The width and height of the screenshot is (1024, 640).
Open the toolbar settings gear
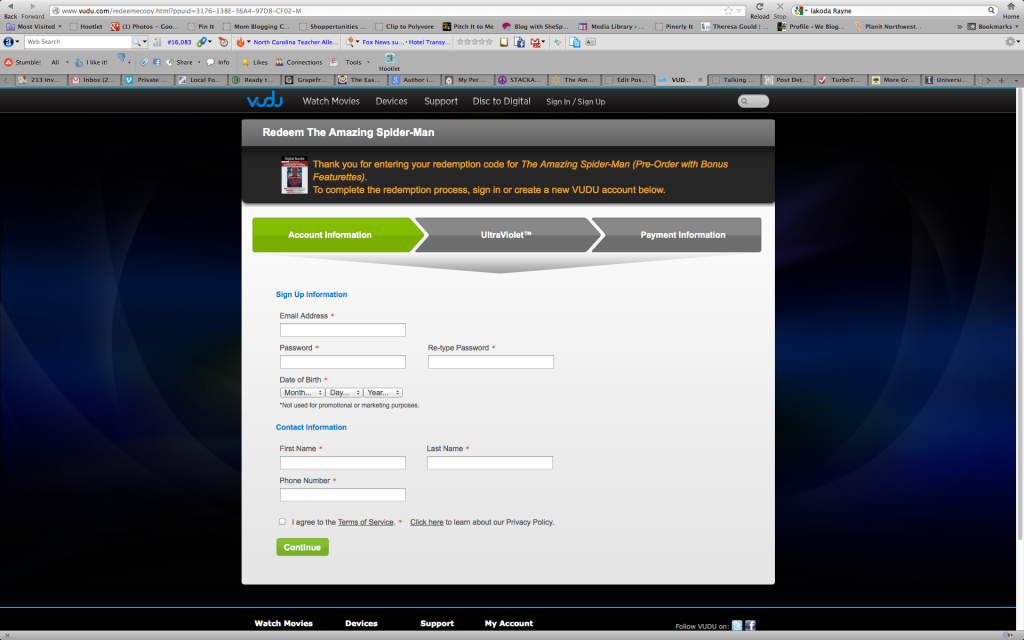tap(1010, 42)
